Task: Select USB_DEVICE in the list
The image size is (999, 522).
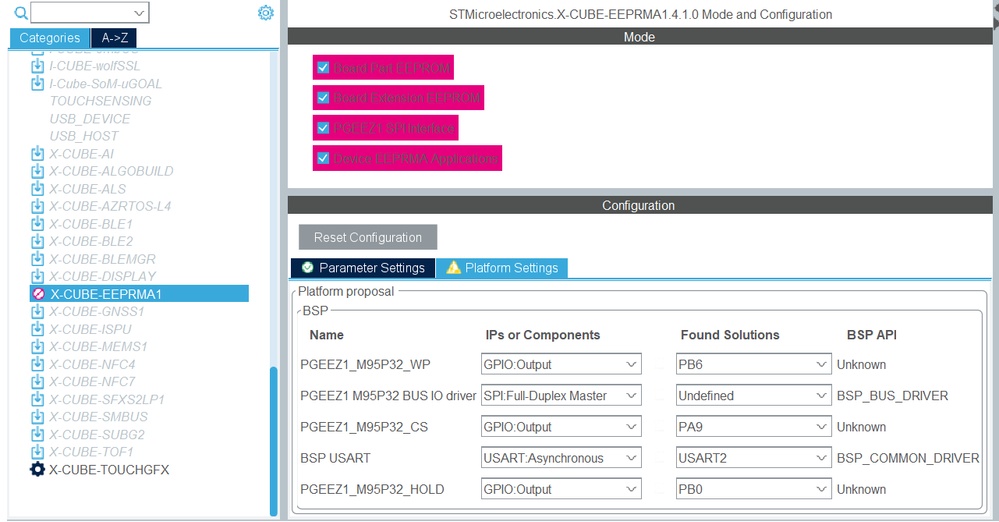Action: pos(90,119)
